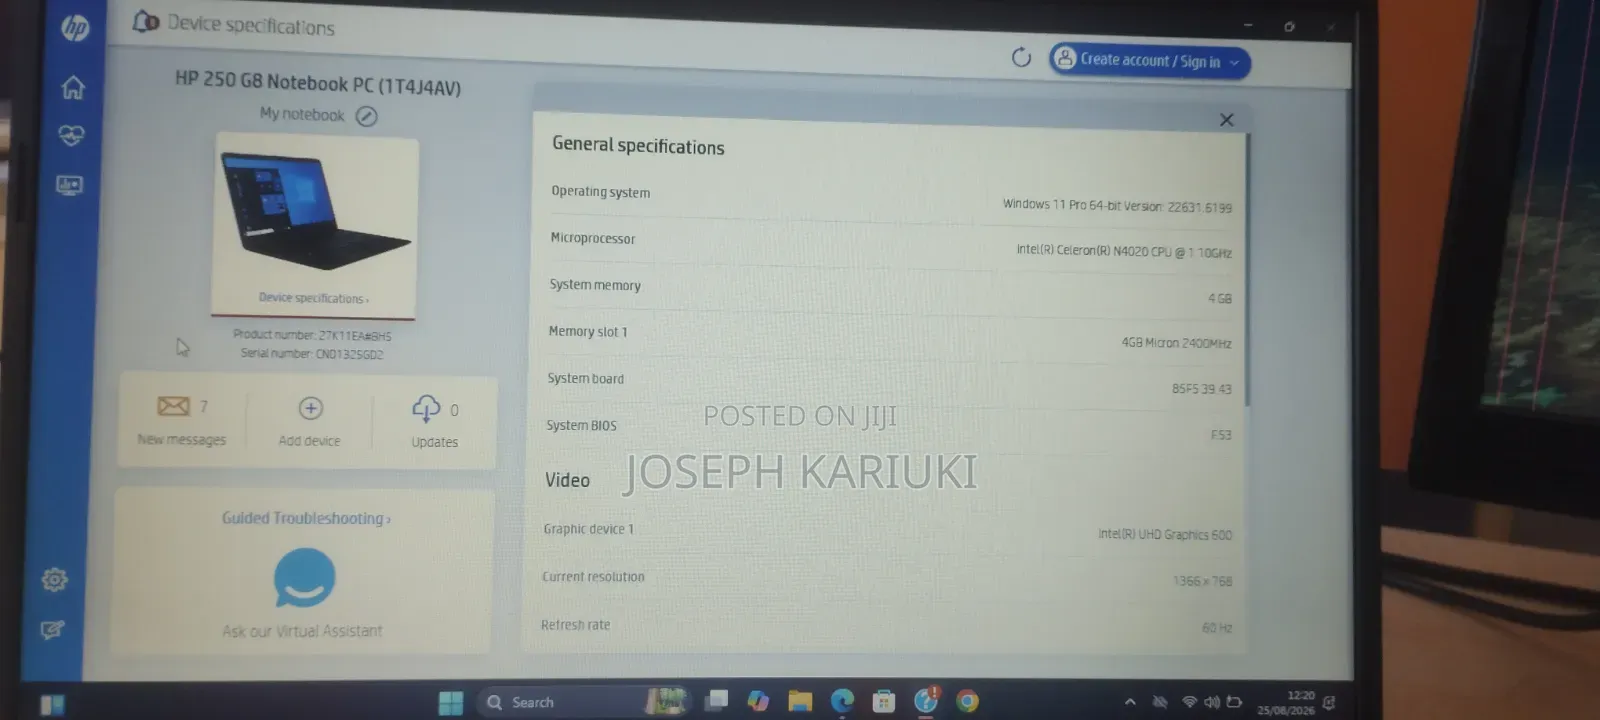Open the feedback icon in the sidebar

pos(52,630)
